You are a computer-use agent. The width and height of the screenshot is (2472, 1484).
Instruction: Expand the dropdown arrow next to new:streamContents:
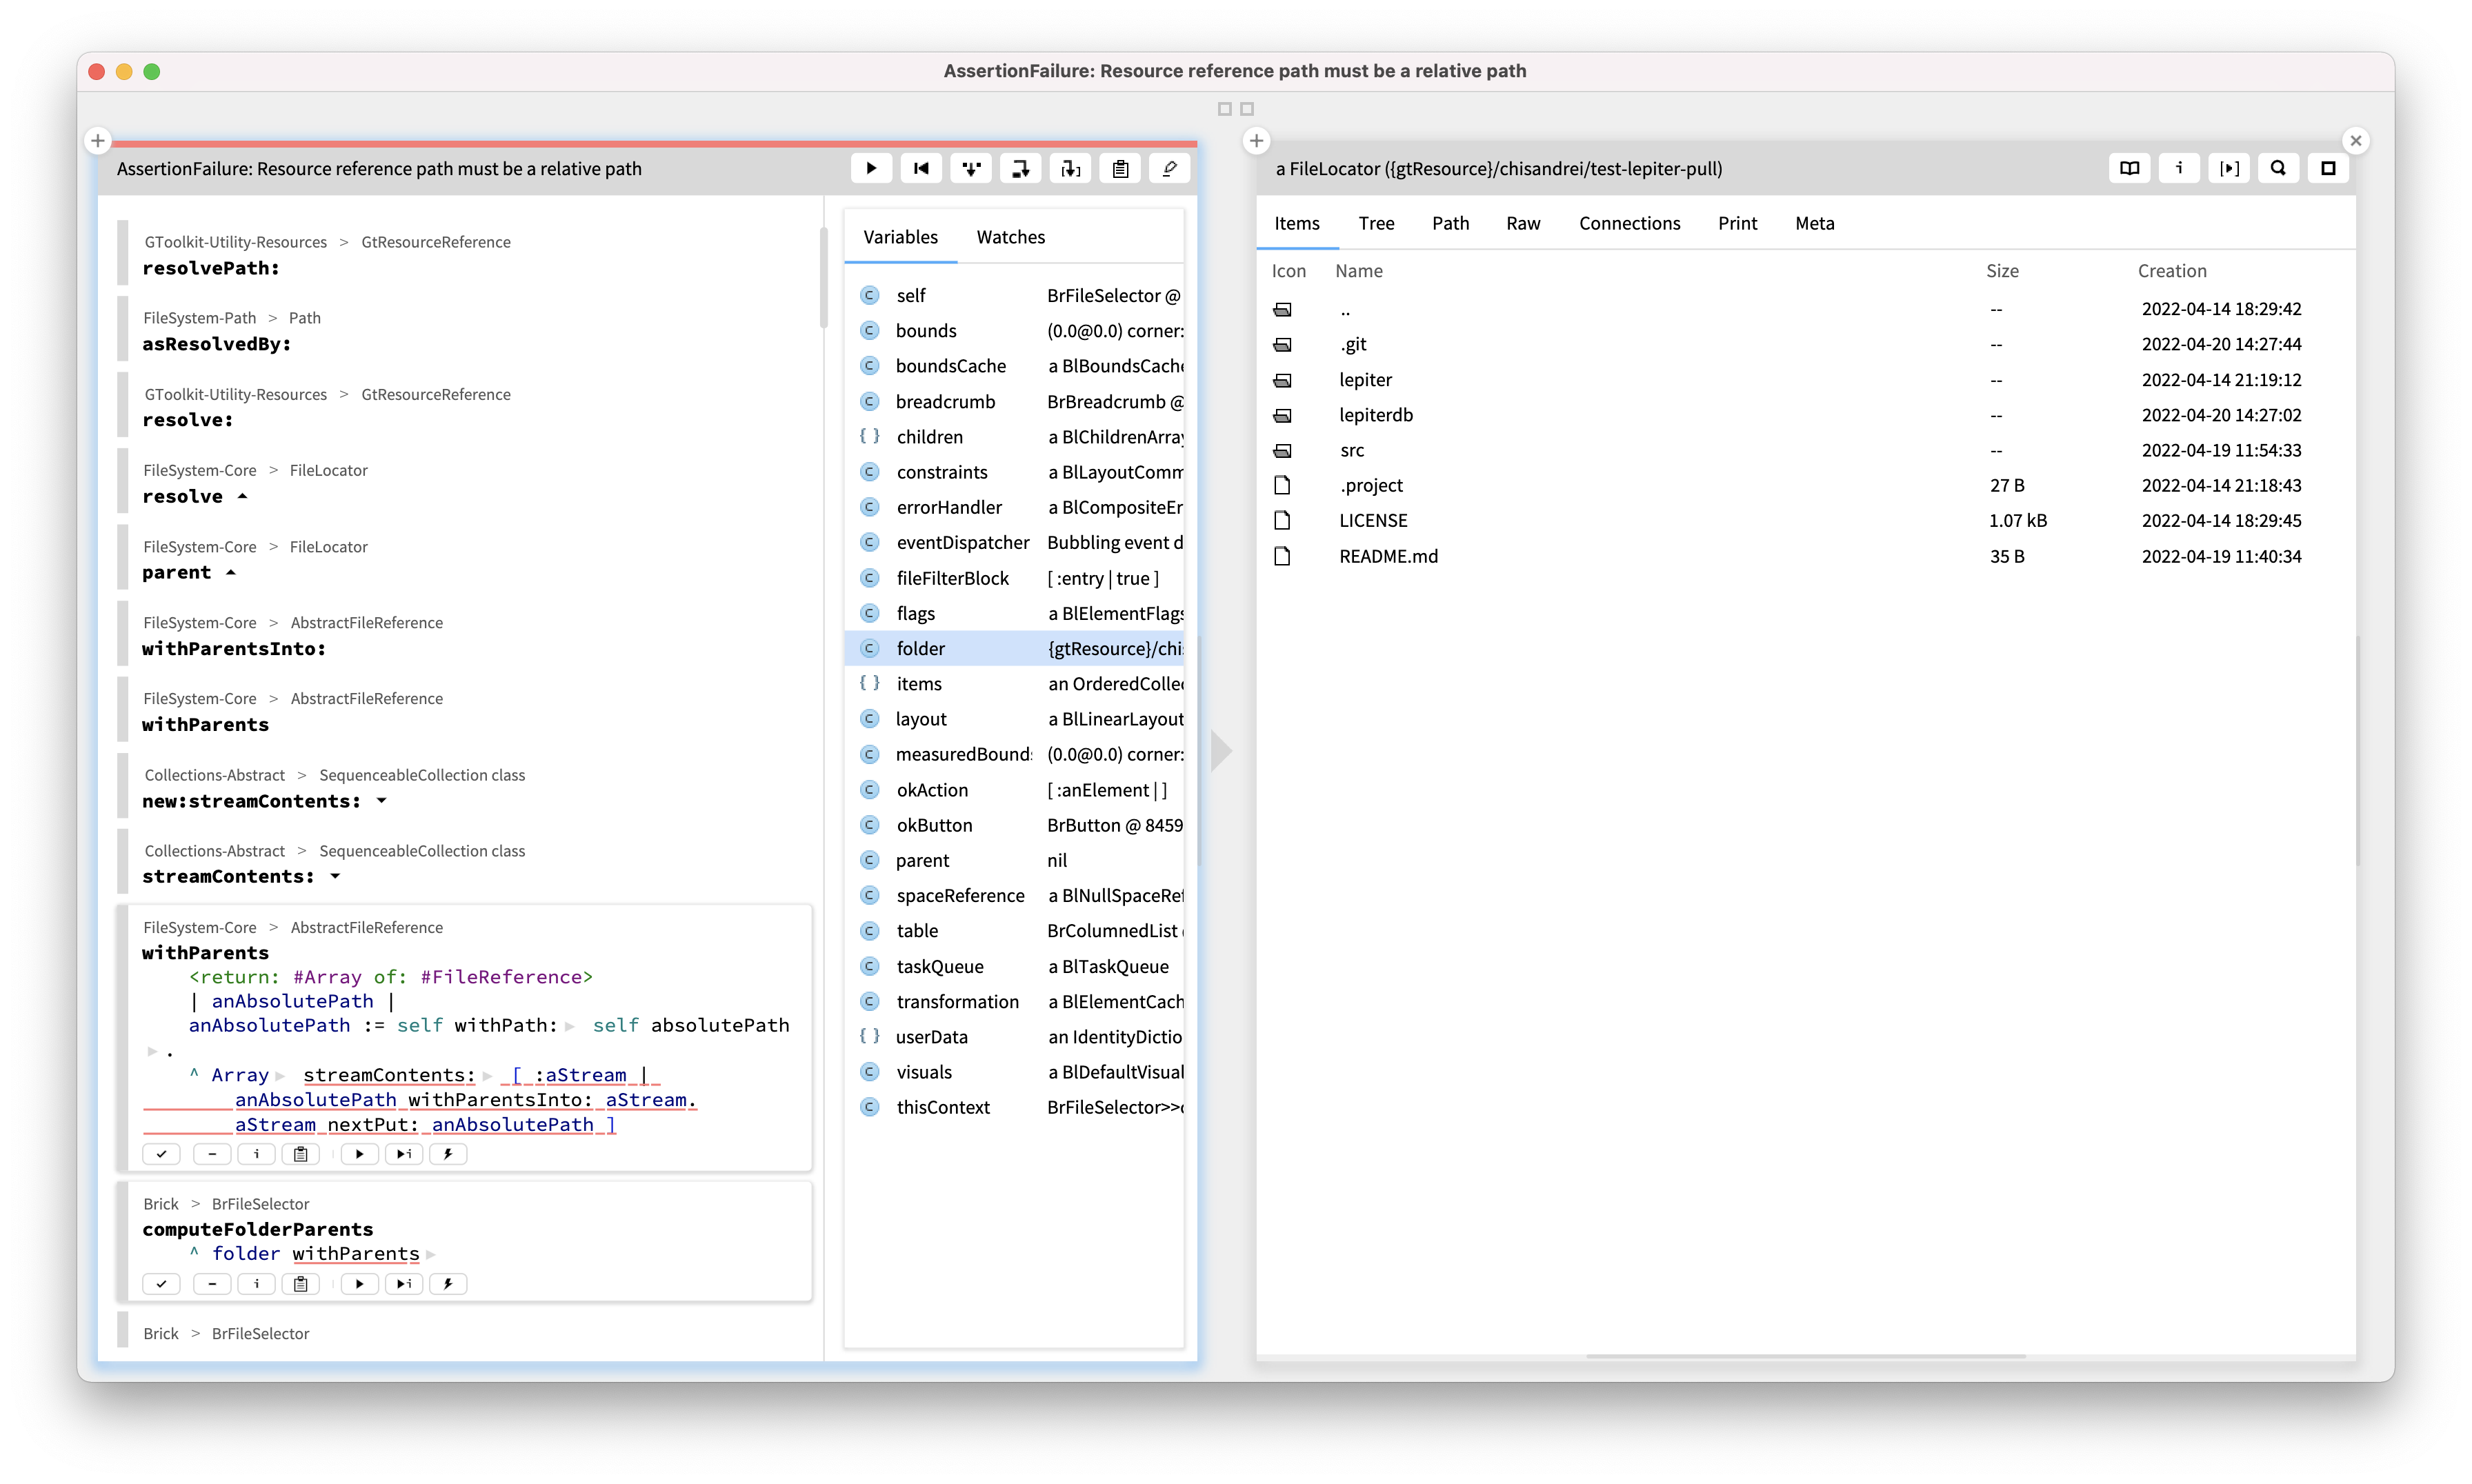tap(381, 801)
